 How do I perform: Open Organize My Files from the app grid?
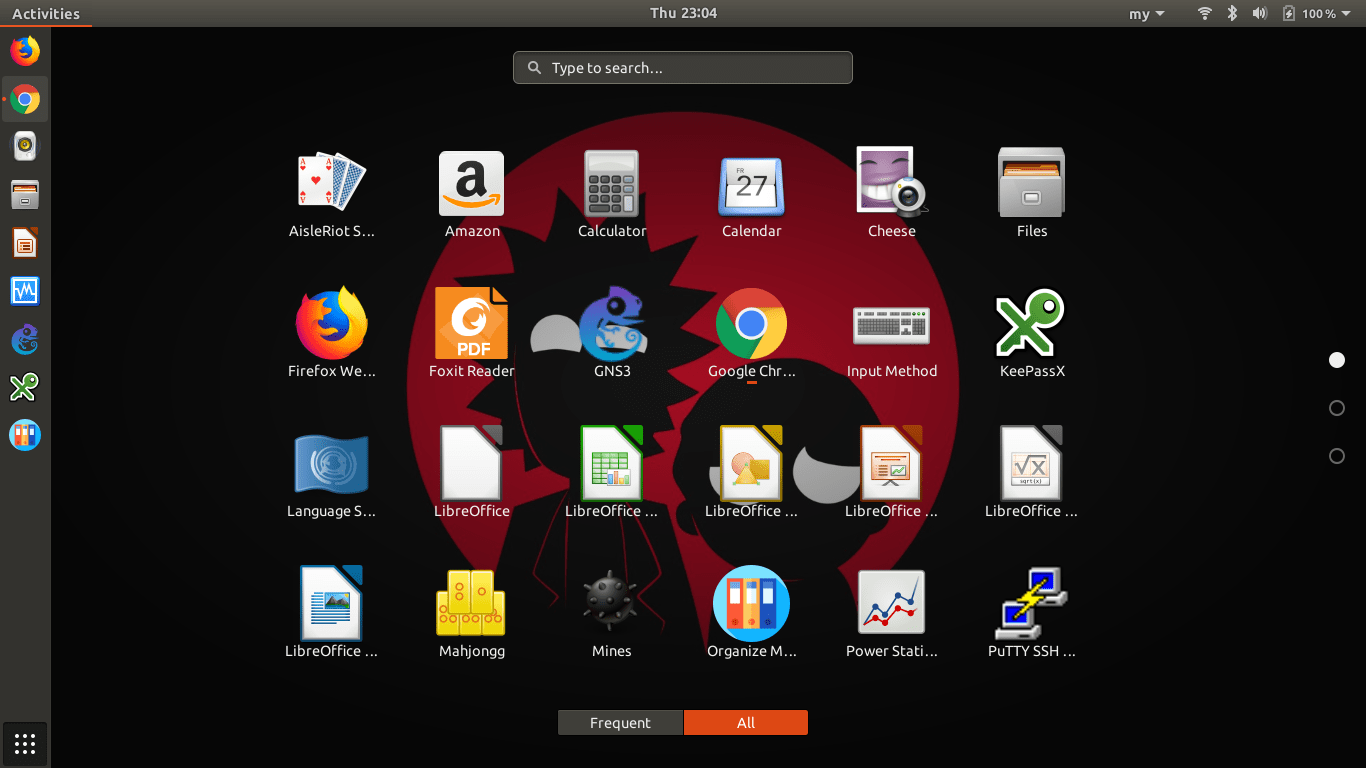[x=752, y=604]
